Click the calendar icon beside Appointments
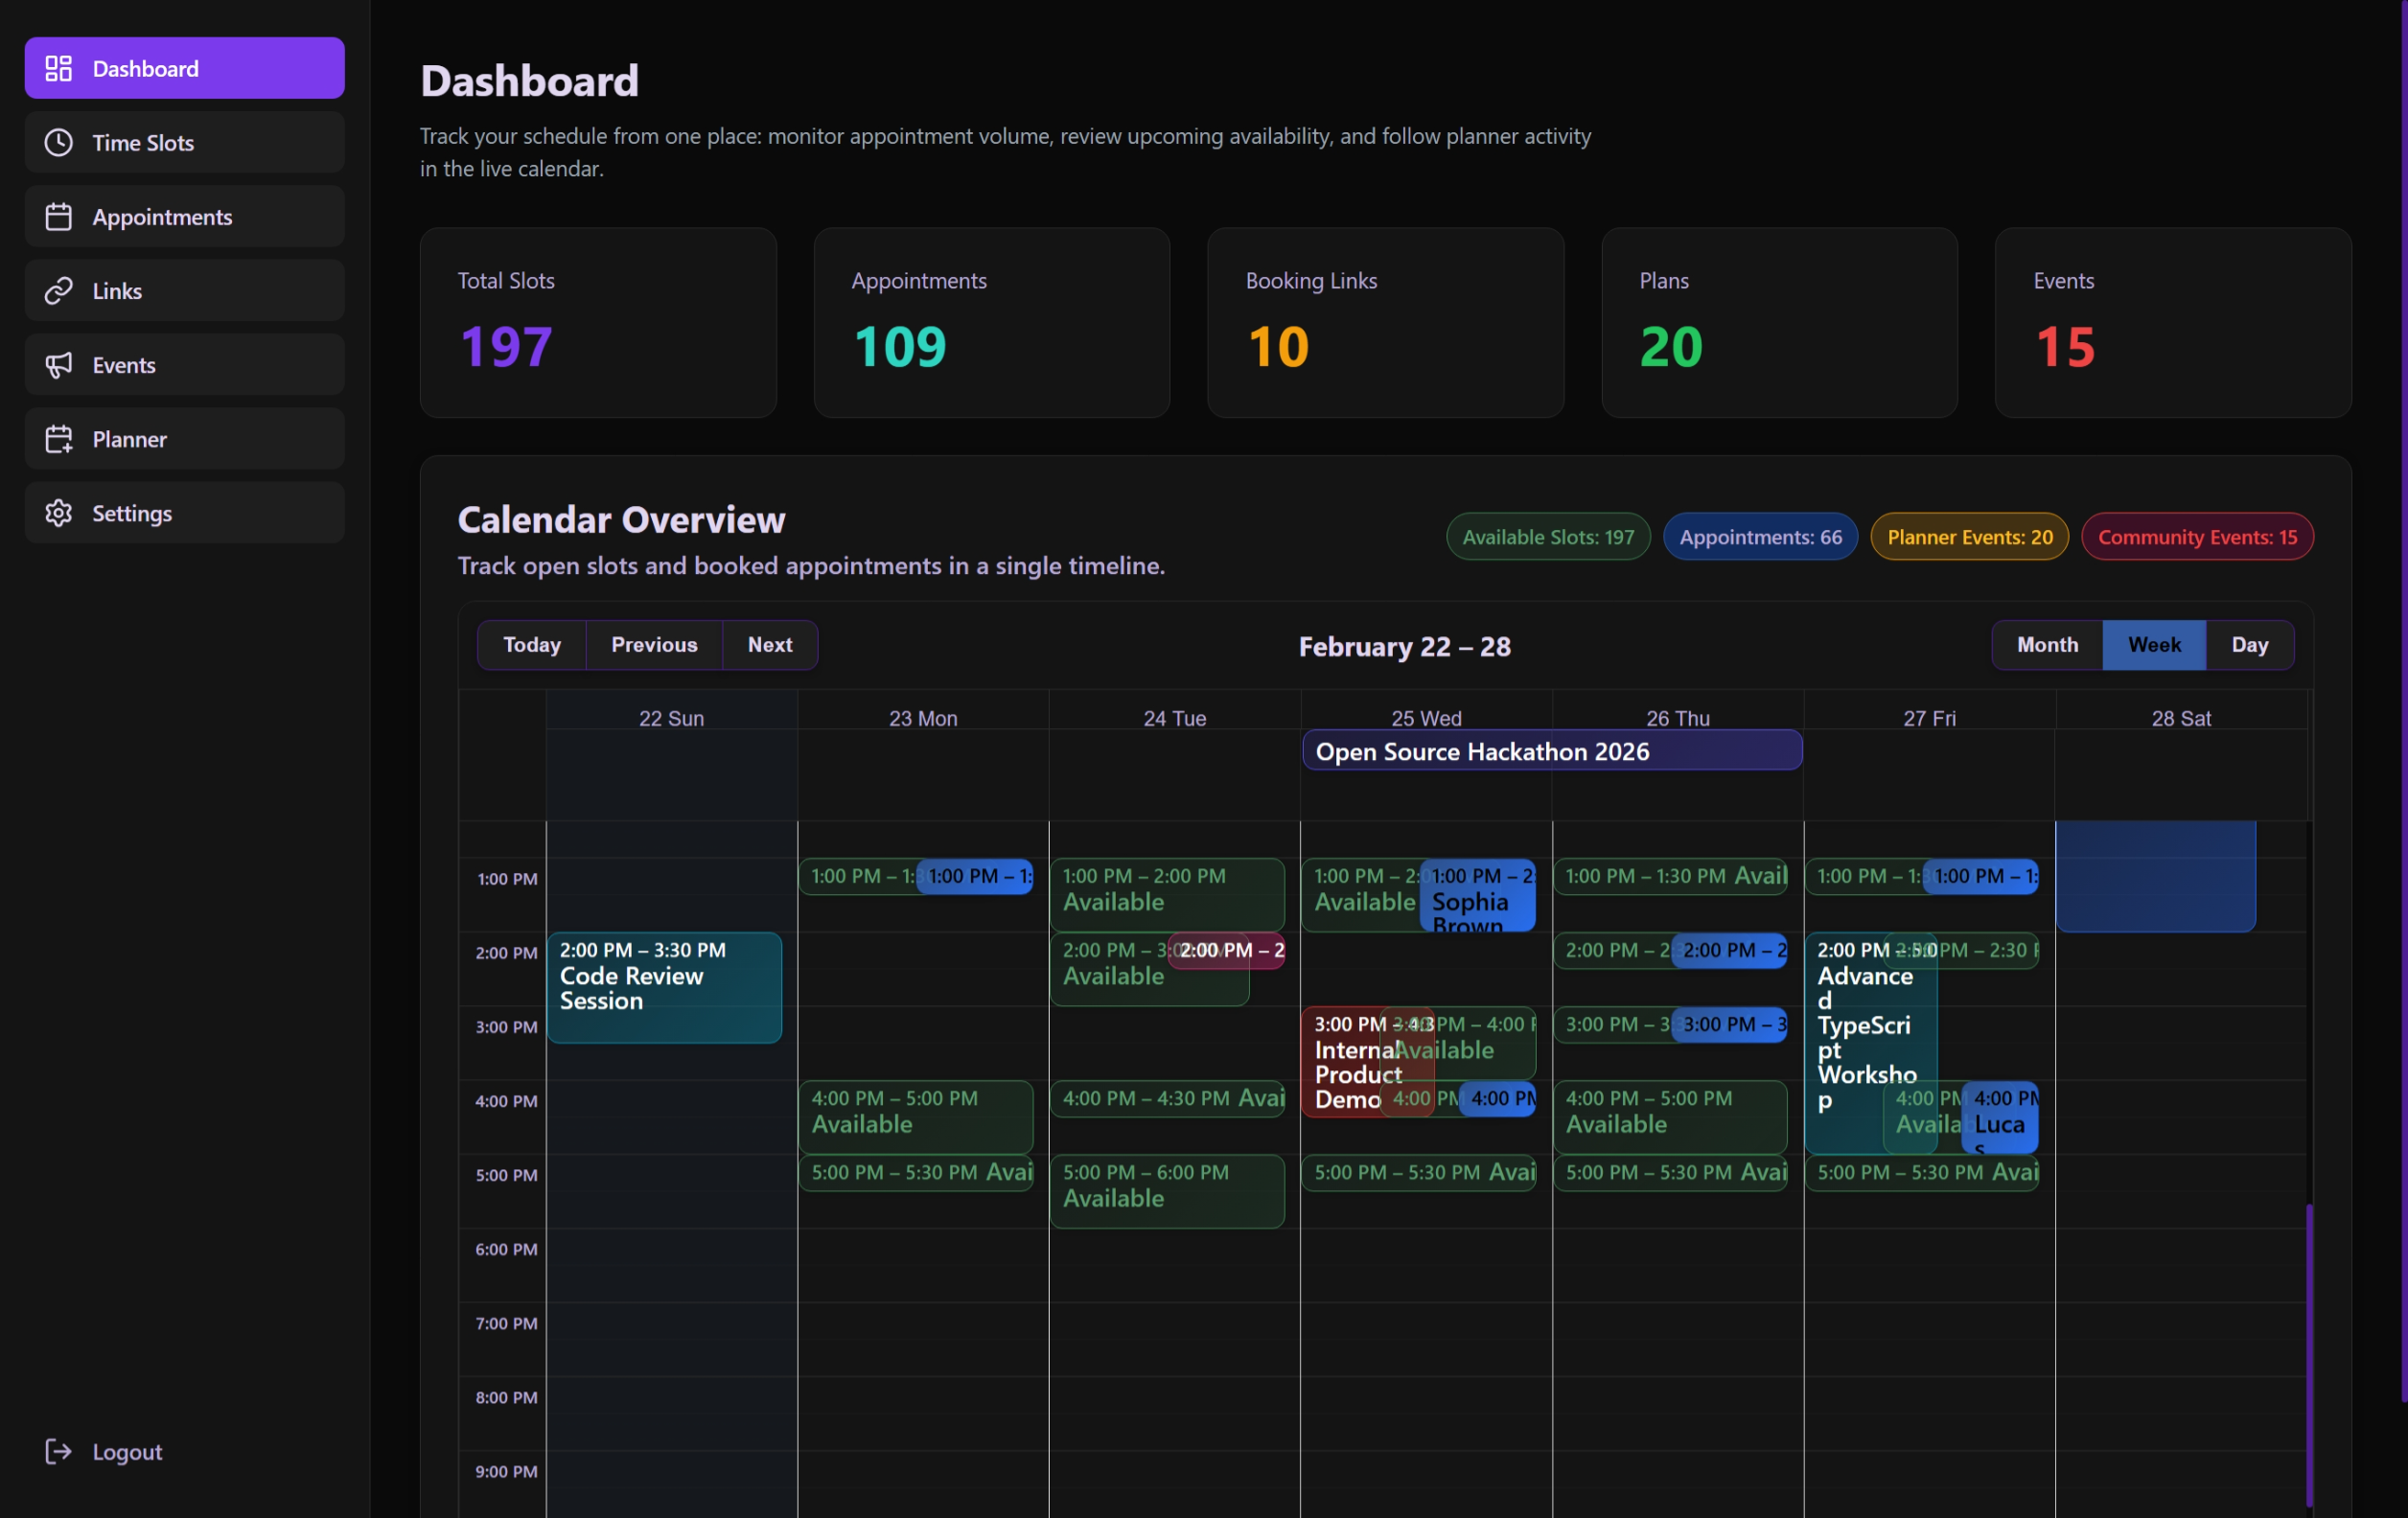Screen dimensions: 2408x1518 [59, 216]
